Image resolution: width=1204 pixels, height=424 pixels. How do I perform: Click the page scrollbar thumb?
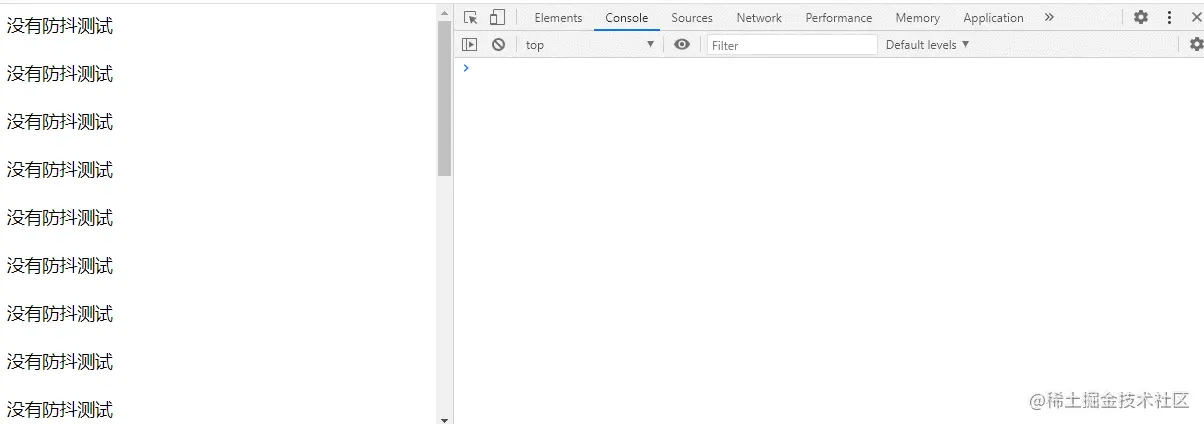tap(445, 97)
